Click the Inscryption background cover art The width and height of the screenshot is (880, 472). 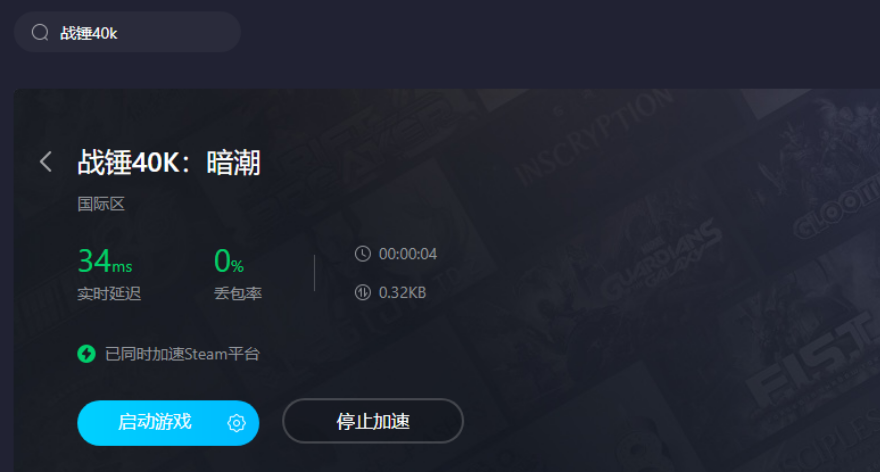point(592,138)
